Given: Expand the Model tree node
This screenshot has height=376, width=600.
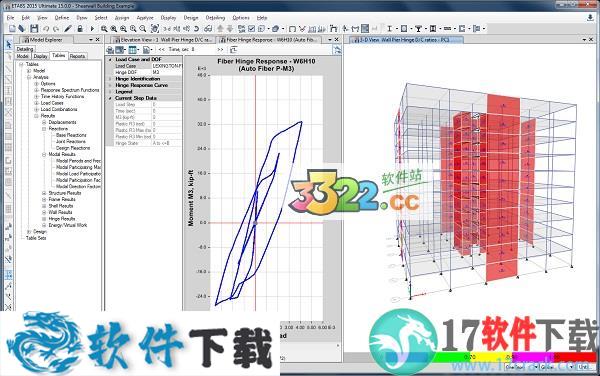Looking at the screenshot, I should tap(29, 71).
